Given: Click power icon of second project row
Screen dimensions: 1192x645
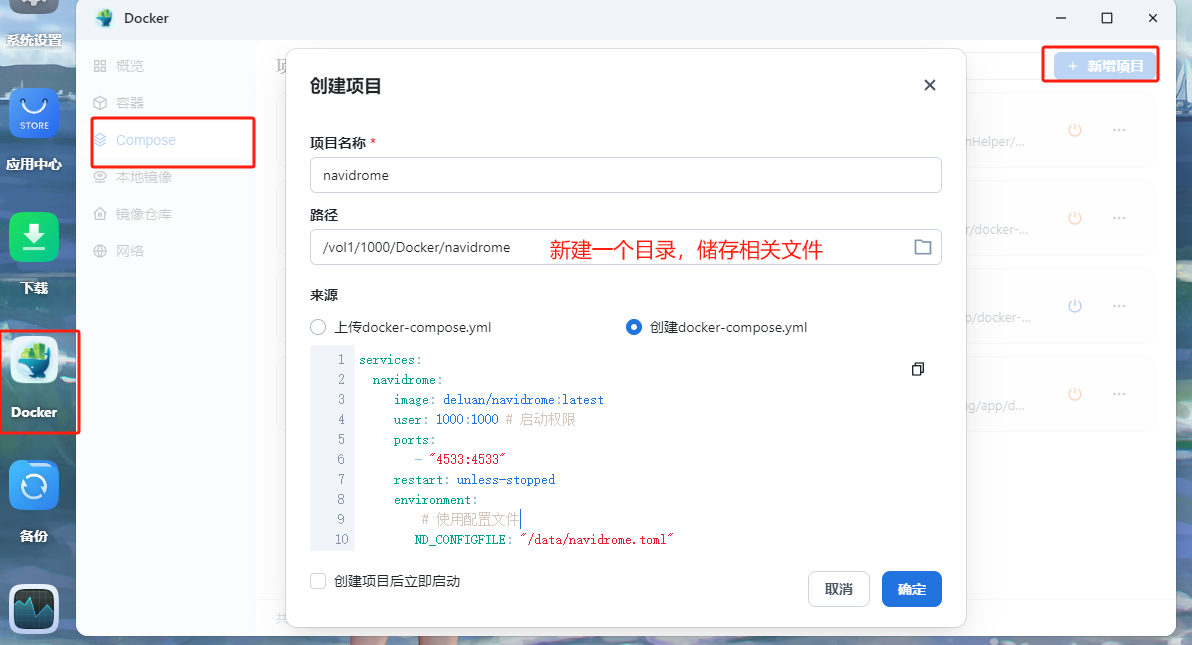Looking at the screenshot, I should [x=1075, y=218].
